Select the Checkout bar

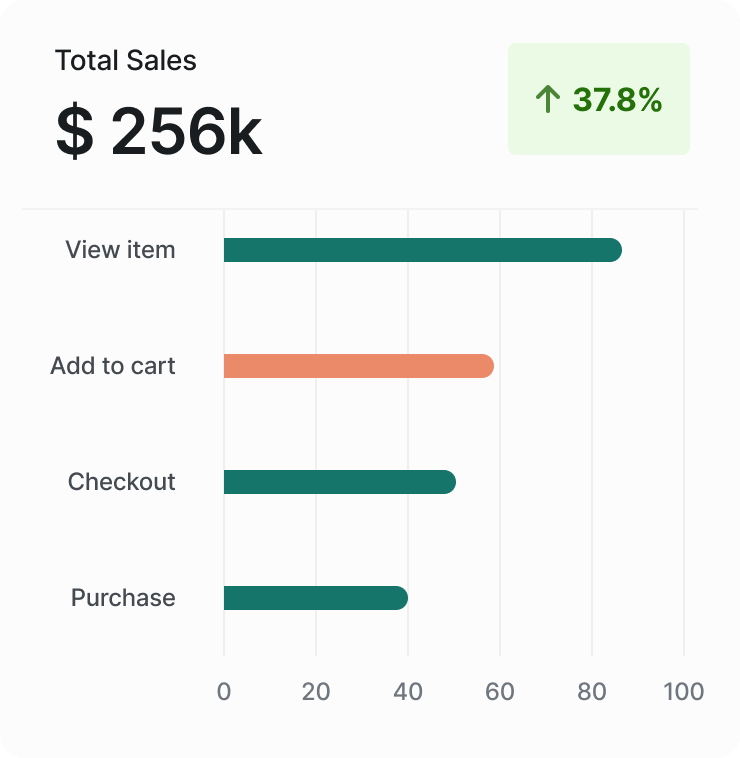pos(339,482)
